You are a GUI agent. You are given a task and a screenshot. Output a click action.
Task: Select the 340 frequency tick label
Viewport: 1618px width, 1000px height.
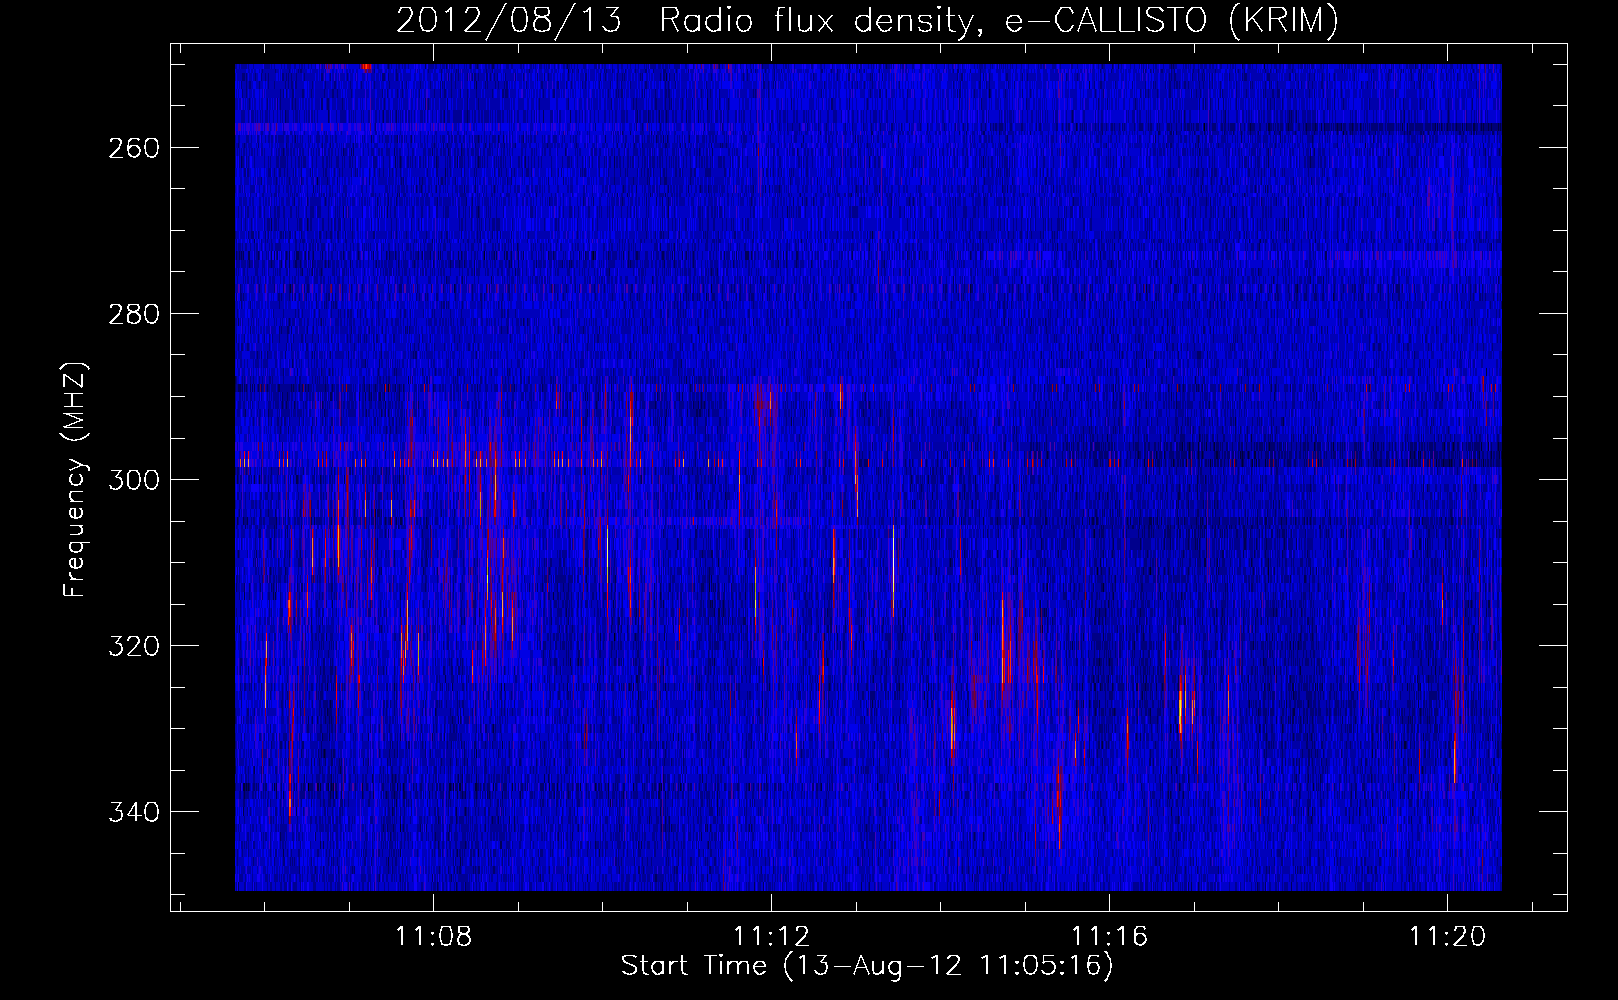[x=133, y=812]
